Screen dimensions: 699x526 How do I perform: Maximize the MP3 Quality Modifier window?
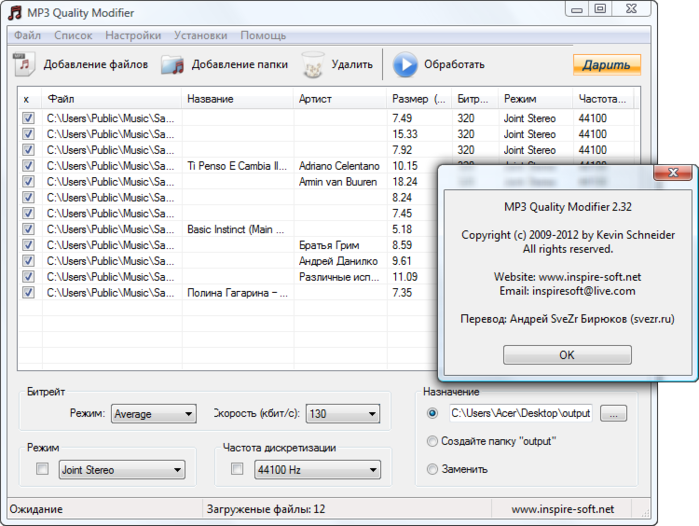point(600,9)
